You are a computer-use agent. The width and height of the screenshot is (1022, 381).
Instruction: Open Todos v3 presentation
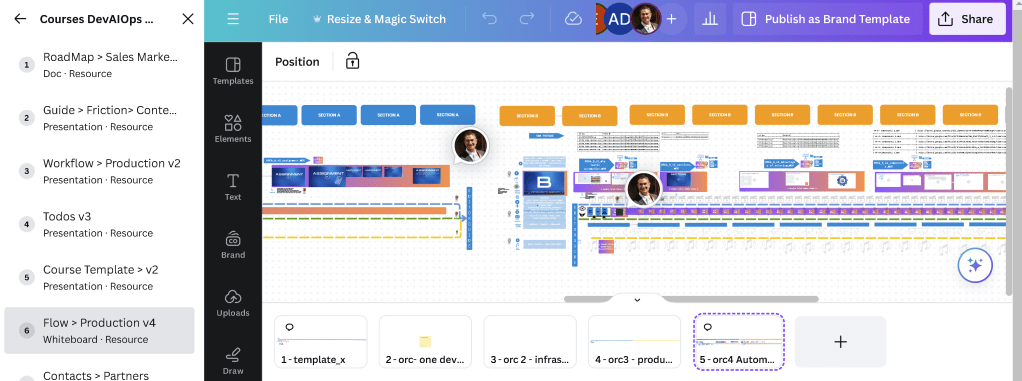[99, 224]
